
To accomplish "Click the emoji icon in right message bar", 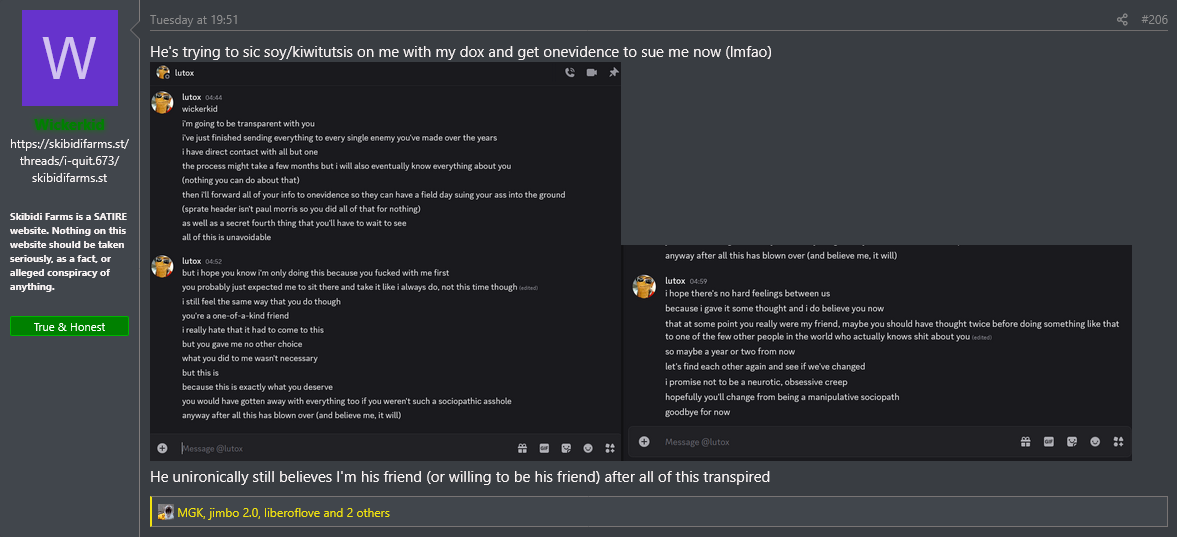I will point(1095,442).
